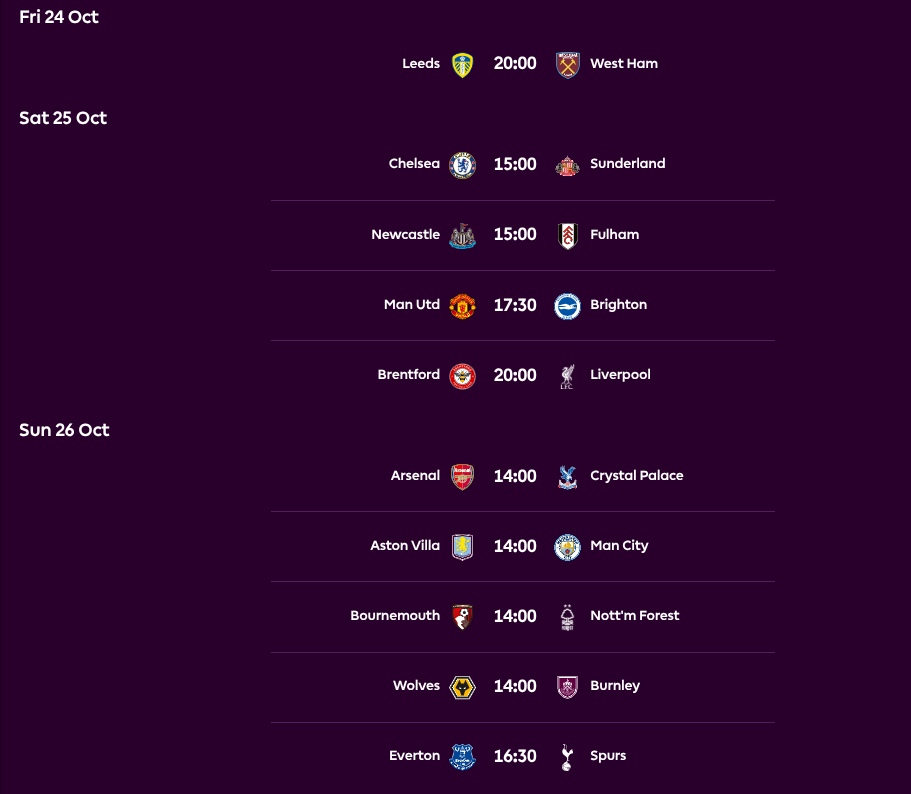The image size is (911, 794).
Task: Select the Brighton club crest
Action: pos(568,305)
